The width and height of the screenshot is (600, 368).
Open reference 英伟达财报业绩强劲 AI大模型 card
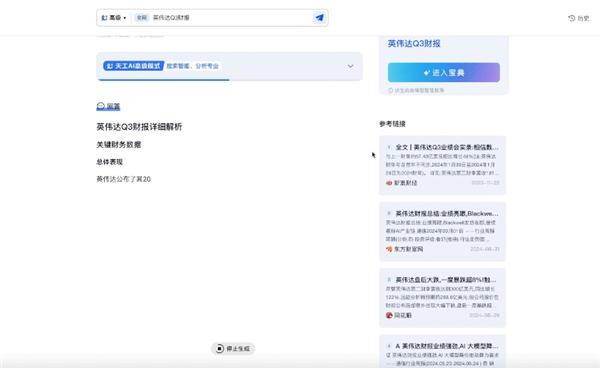pyautogui.click(x=442, y=351)
